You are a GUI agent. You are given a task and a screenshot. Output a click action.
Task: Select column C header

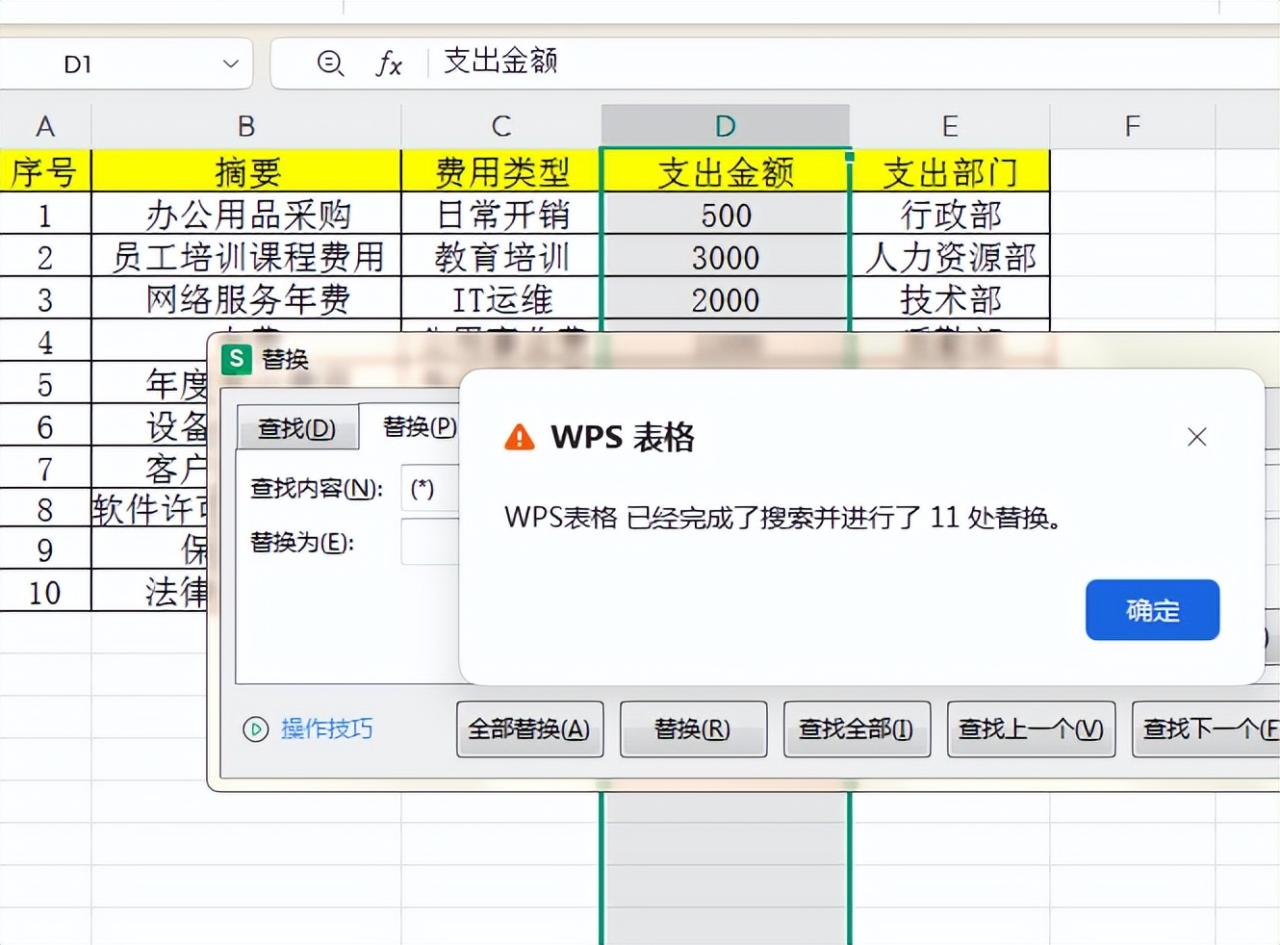coord(501,126)
